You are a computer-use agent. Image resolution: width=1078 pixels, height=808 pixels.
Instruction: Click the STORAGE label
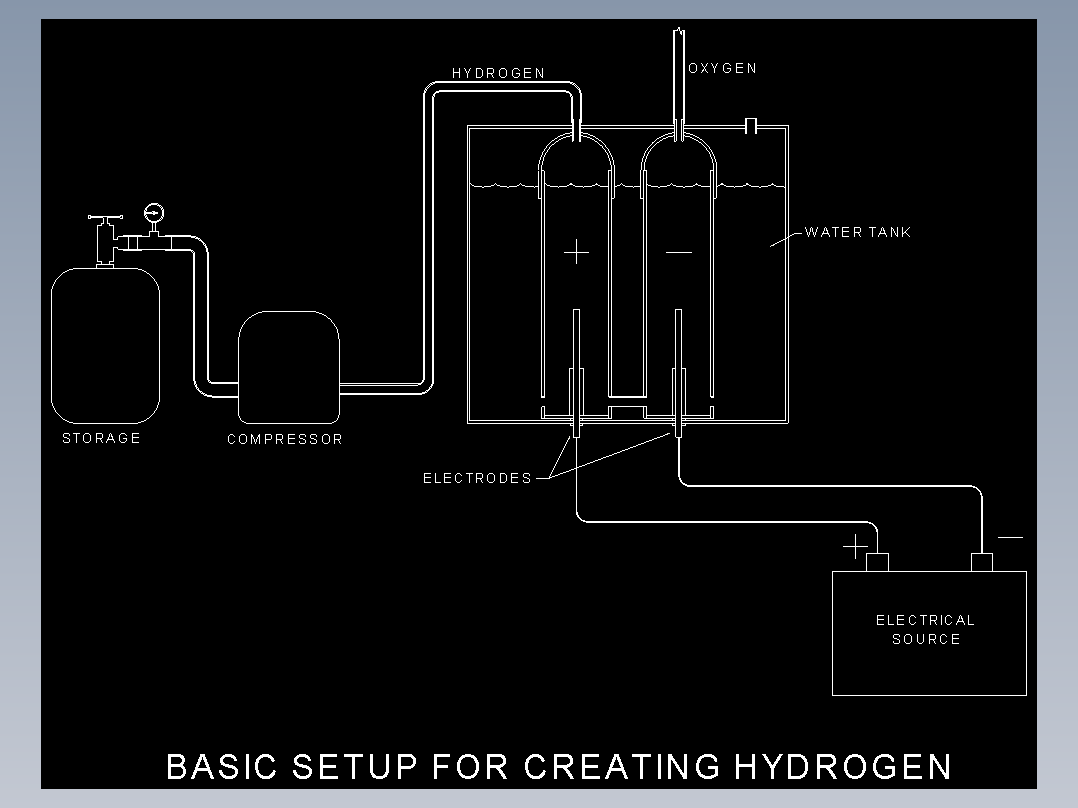point(101,438)
